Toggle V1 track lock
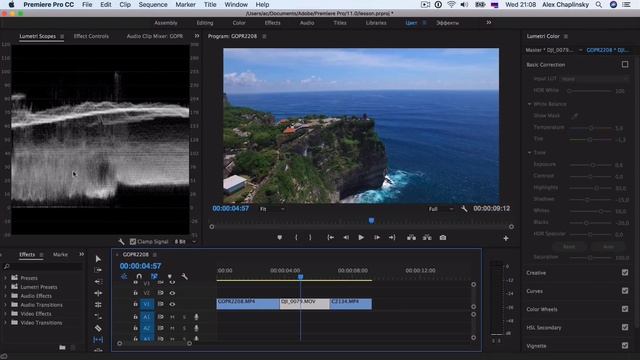 pos(136,304)
